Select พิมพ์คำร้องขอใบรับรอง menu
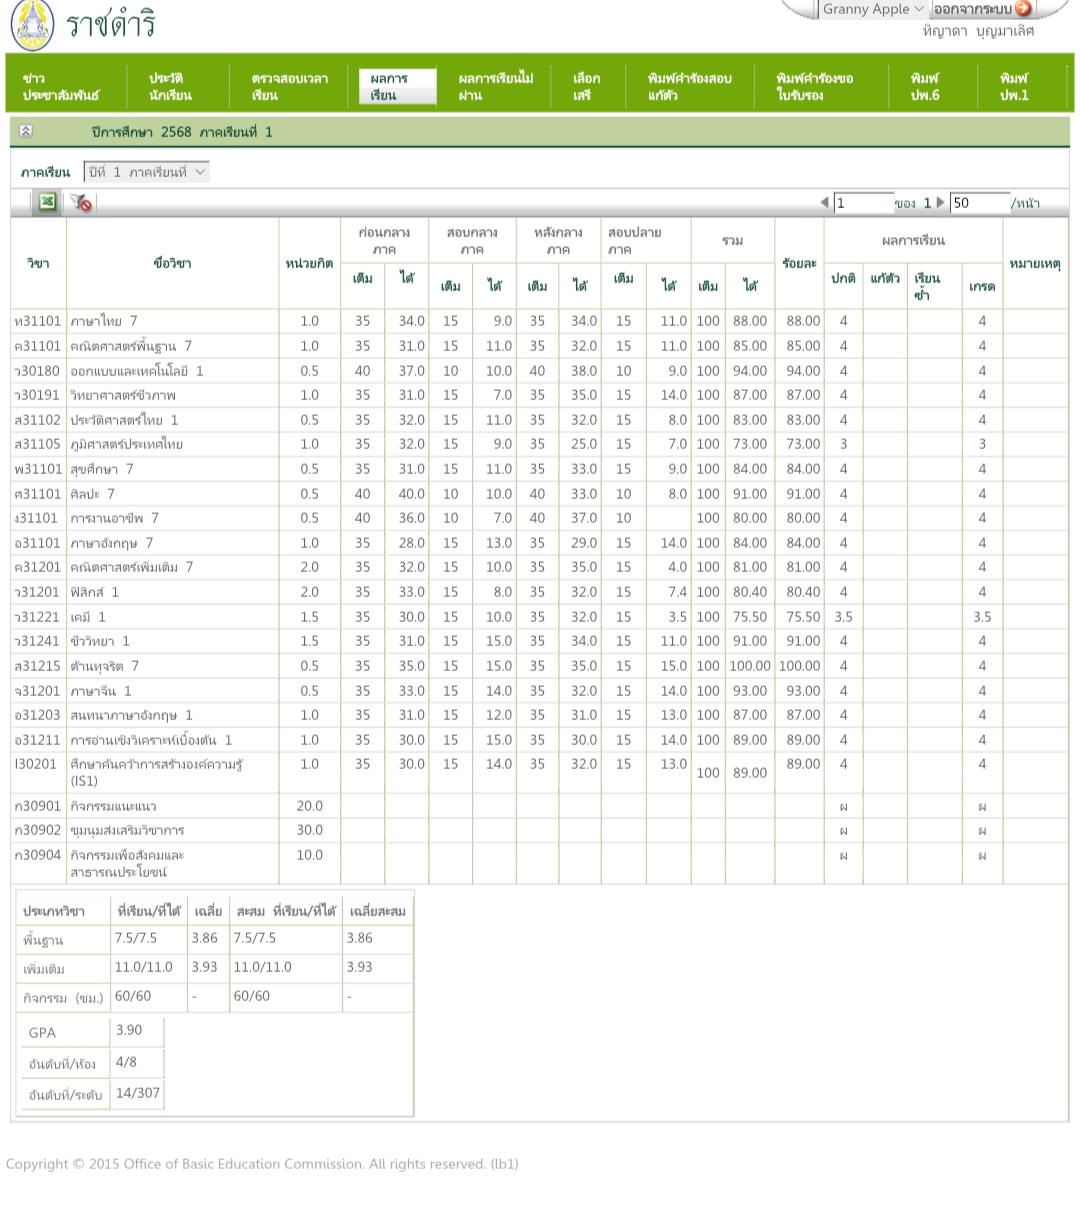 pos(814,87)
